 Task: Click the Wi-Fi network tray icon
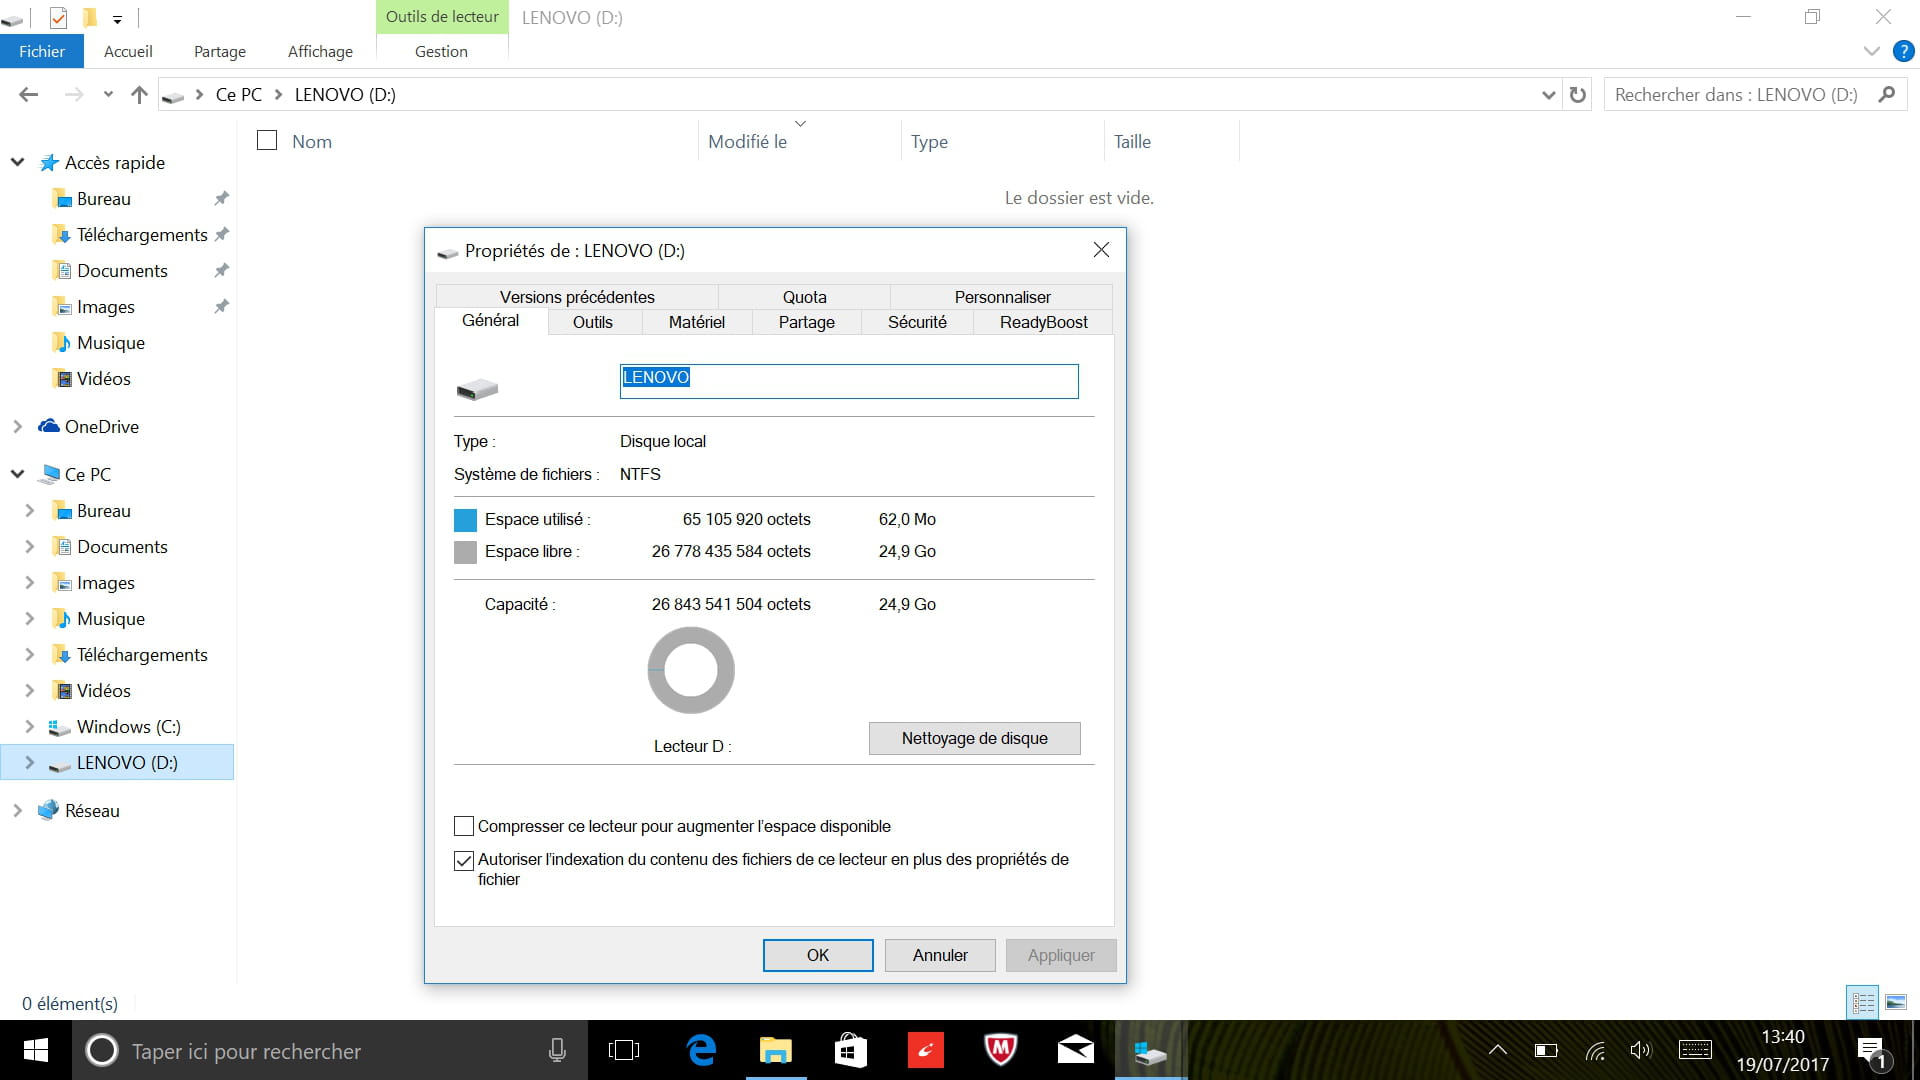click(x=1594, y=1050)
